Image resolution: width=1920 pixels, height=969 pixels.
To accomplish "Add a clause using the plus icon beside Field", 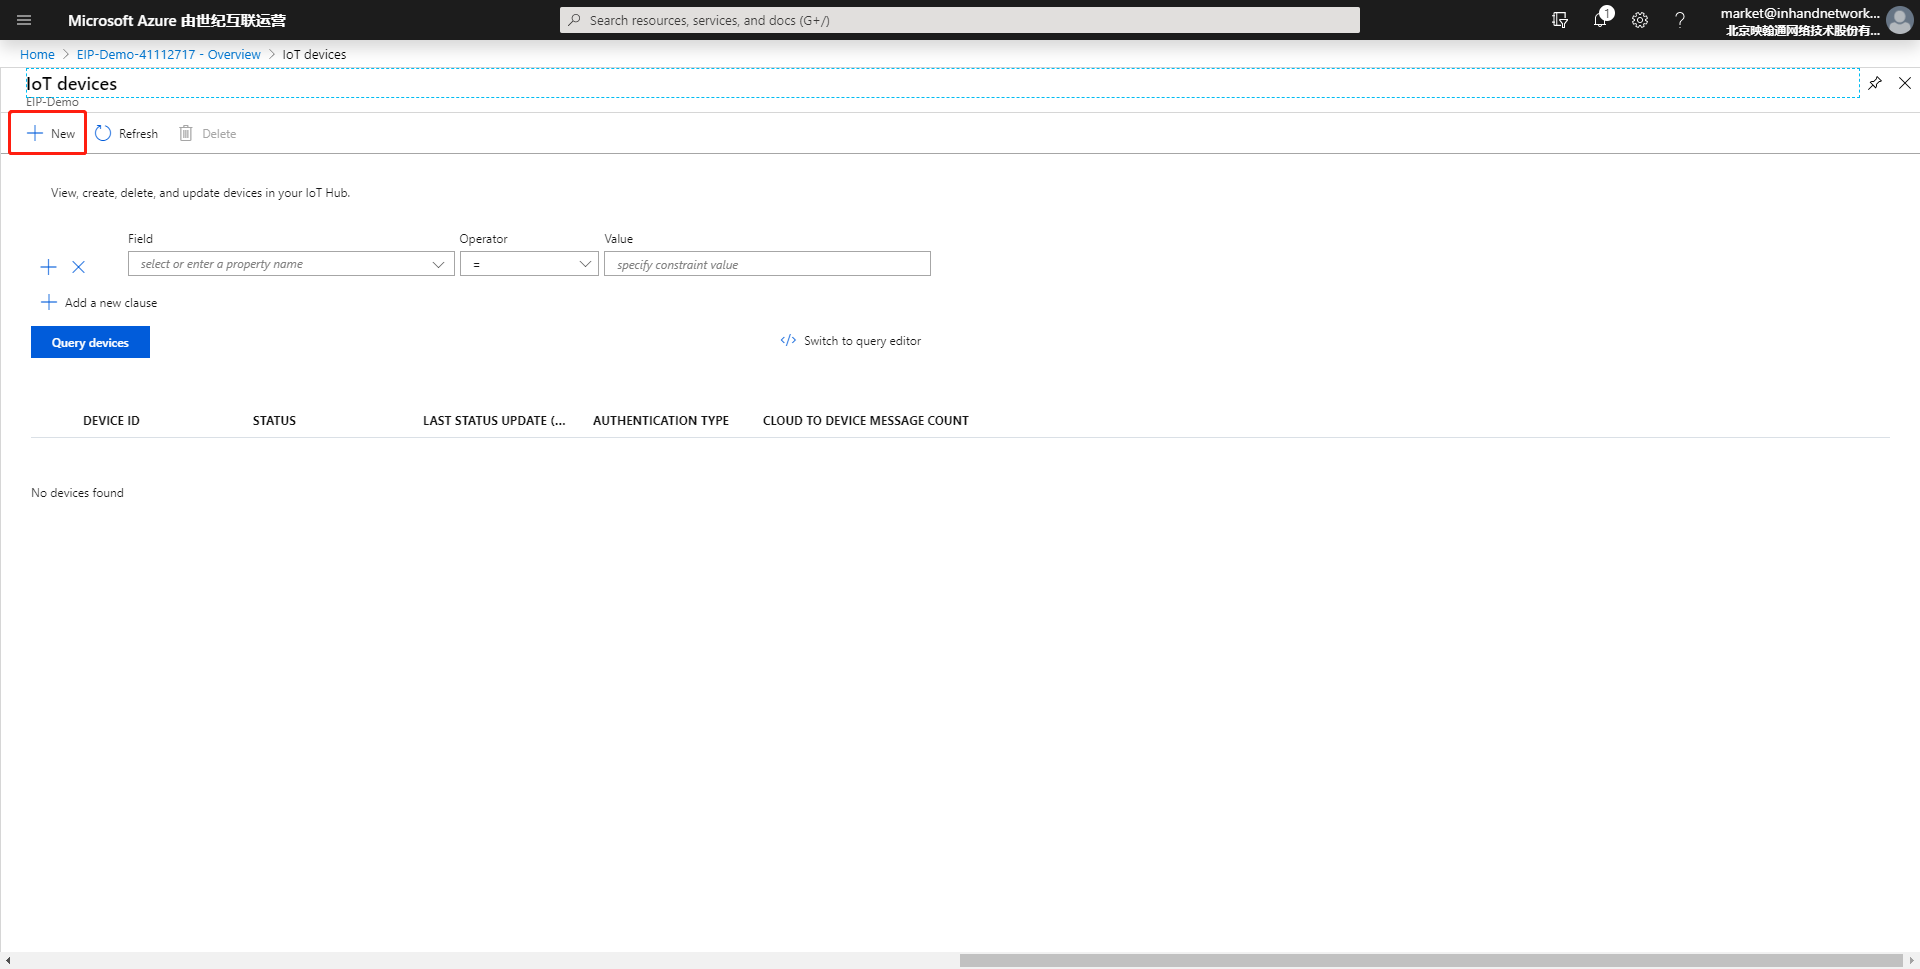I will [x=48, y=267].
